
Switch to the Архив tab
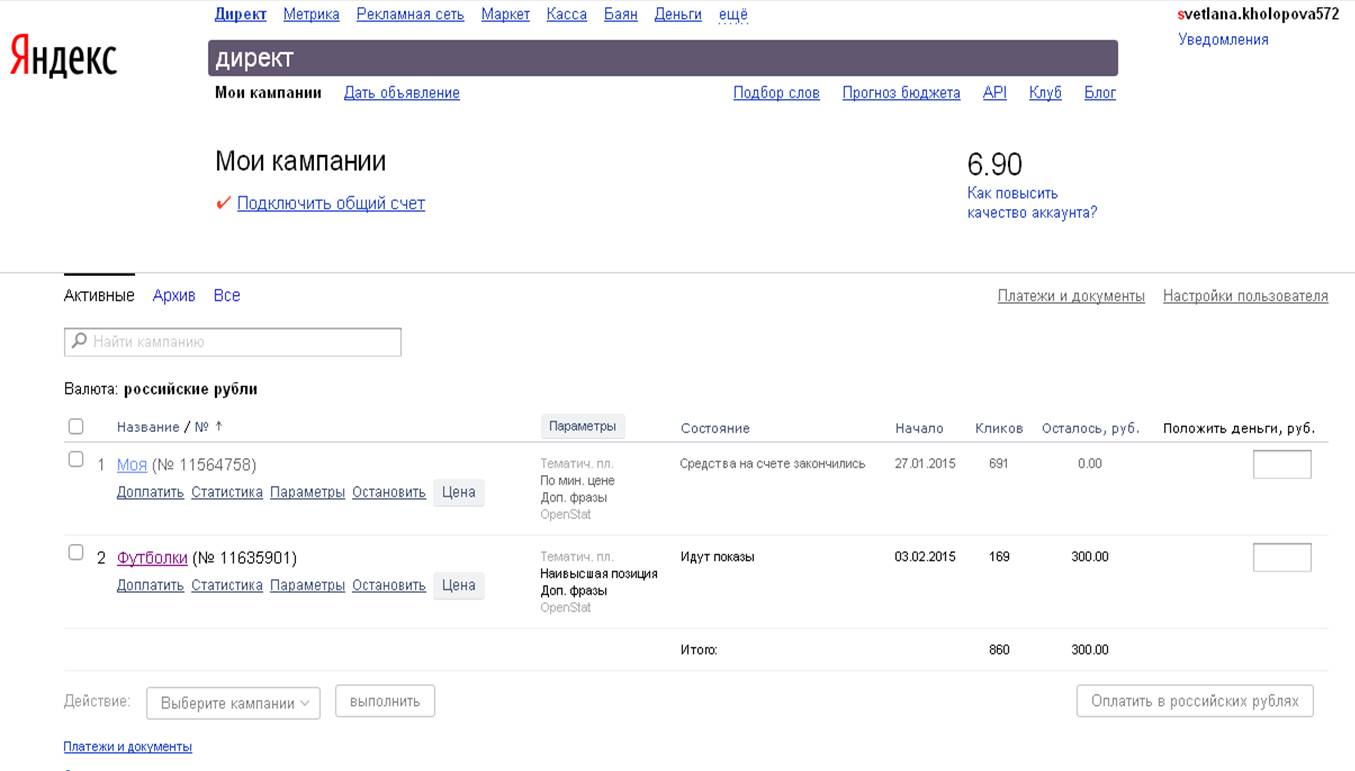(x=174, y=296)
